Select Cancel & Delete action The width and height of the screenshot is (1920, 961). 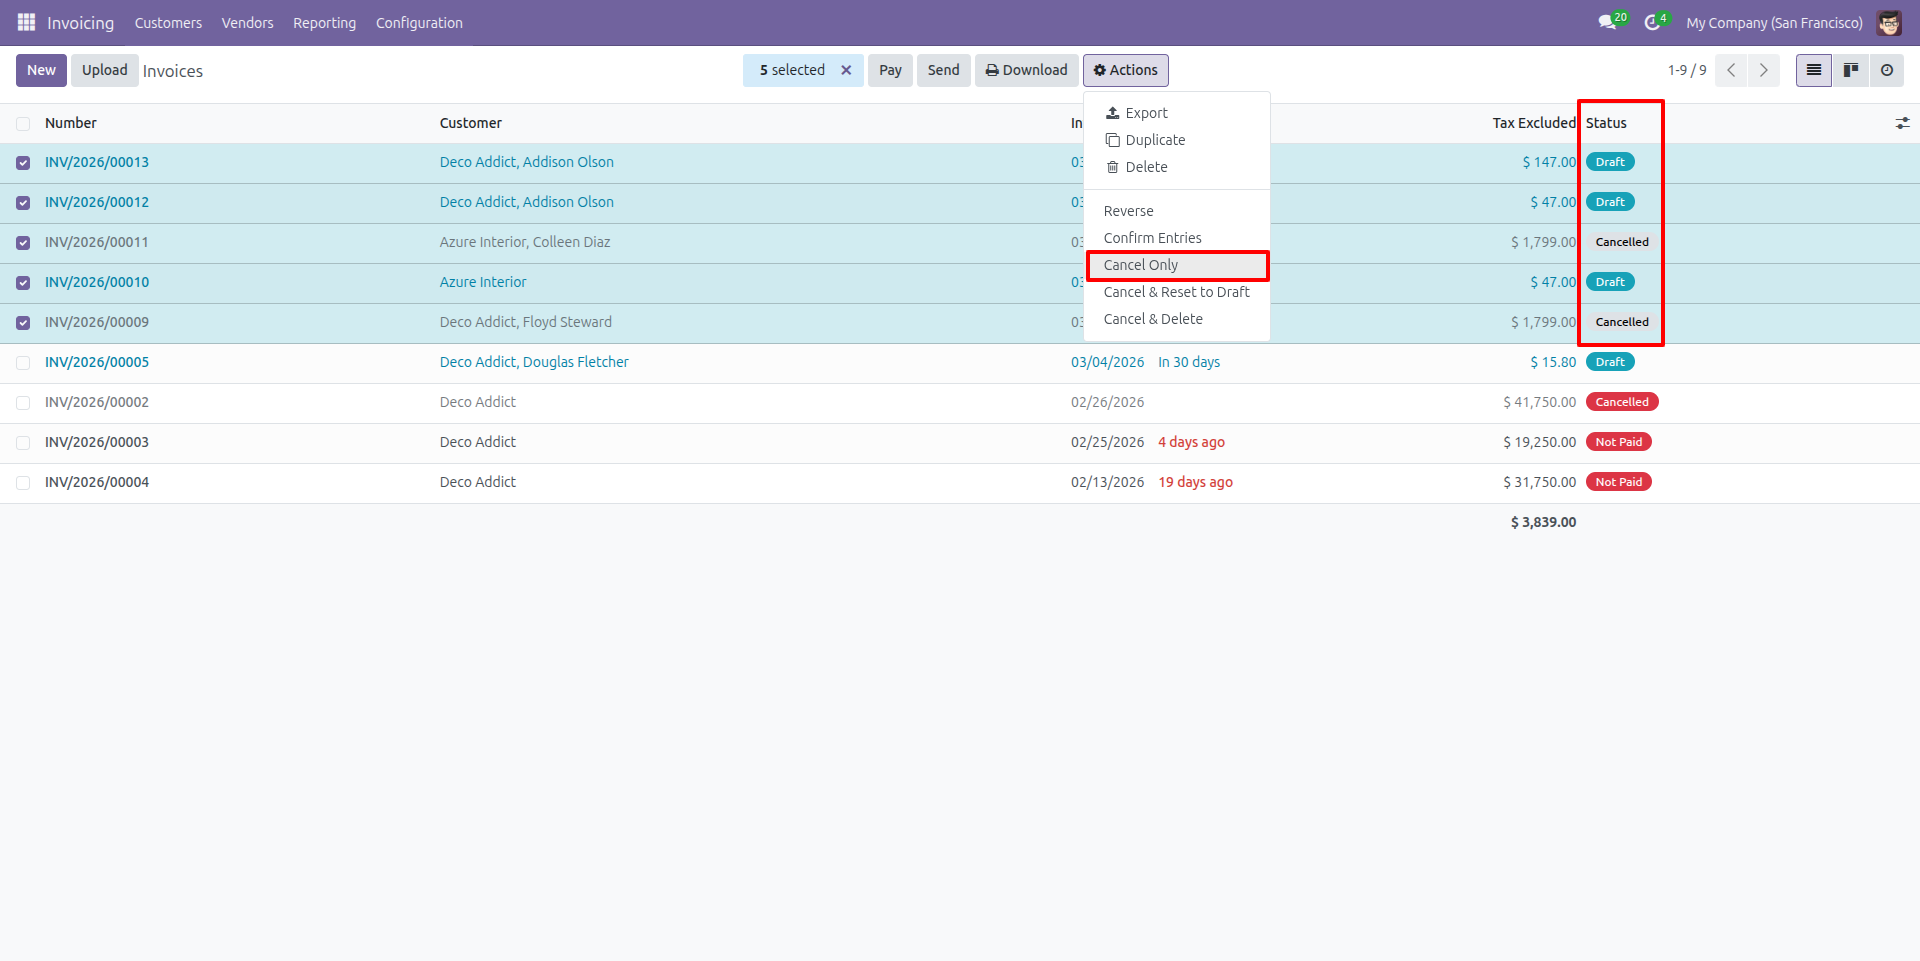click(1177, 319)
